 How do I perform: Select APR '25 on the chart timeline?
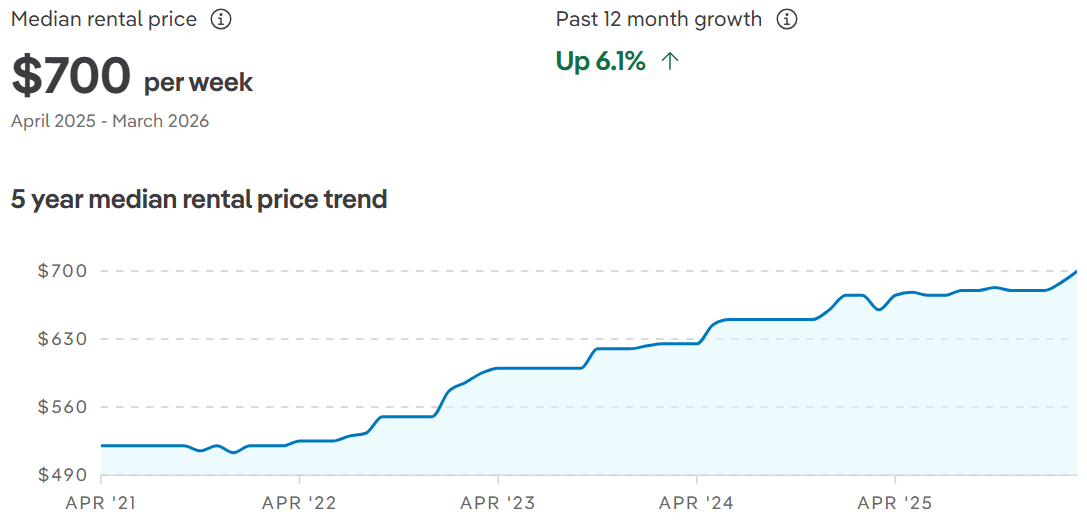click(x=895, y=503)
